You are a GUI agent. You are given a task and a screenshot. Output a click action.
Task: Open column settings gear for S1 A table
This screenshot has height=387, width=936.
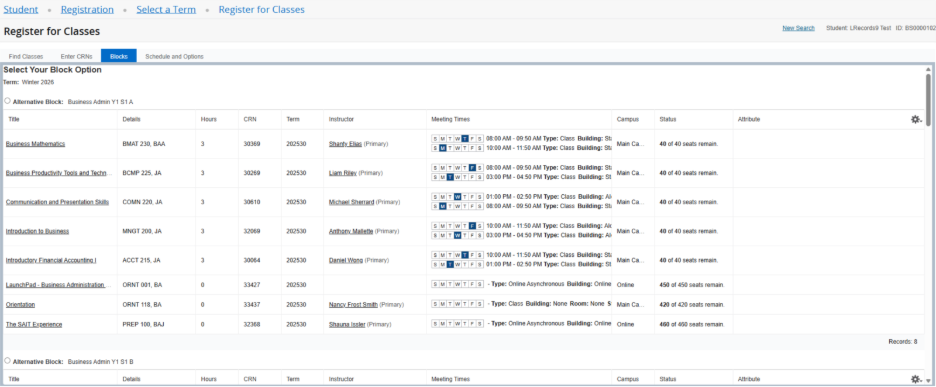[x=916, y=119]
